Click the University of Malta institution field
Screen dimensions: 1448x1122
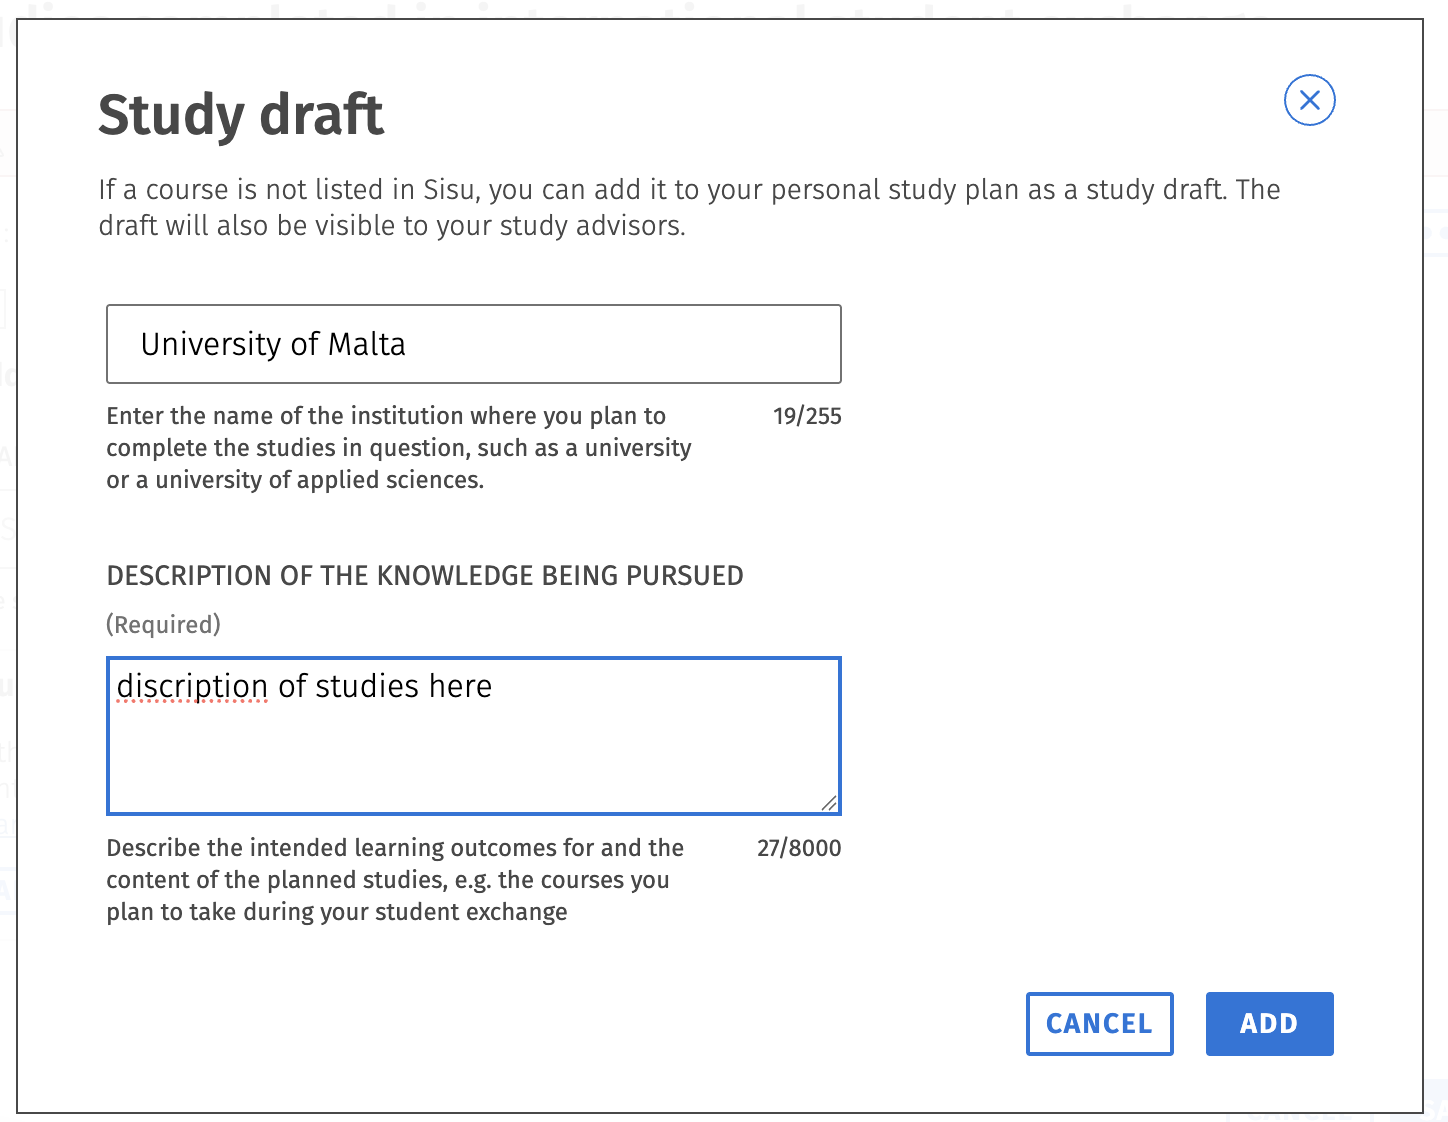[x=474, y=344]
